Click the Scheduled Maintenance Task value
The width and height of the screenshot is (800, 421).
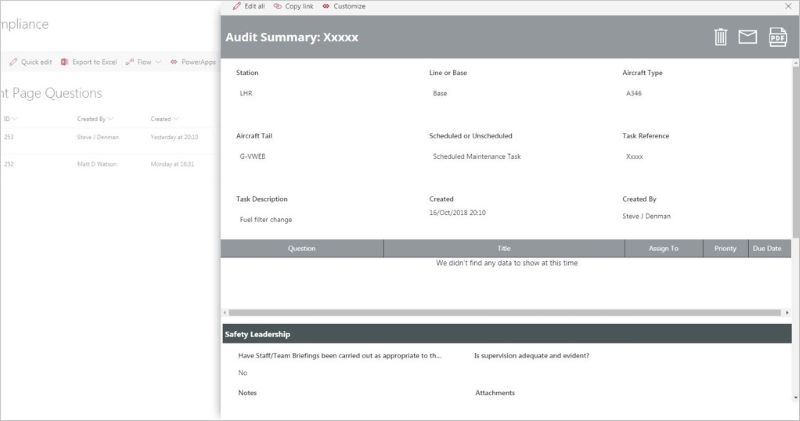pyautogui.click(x=477, y=157)
